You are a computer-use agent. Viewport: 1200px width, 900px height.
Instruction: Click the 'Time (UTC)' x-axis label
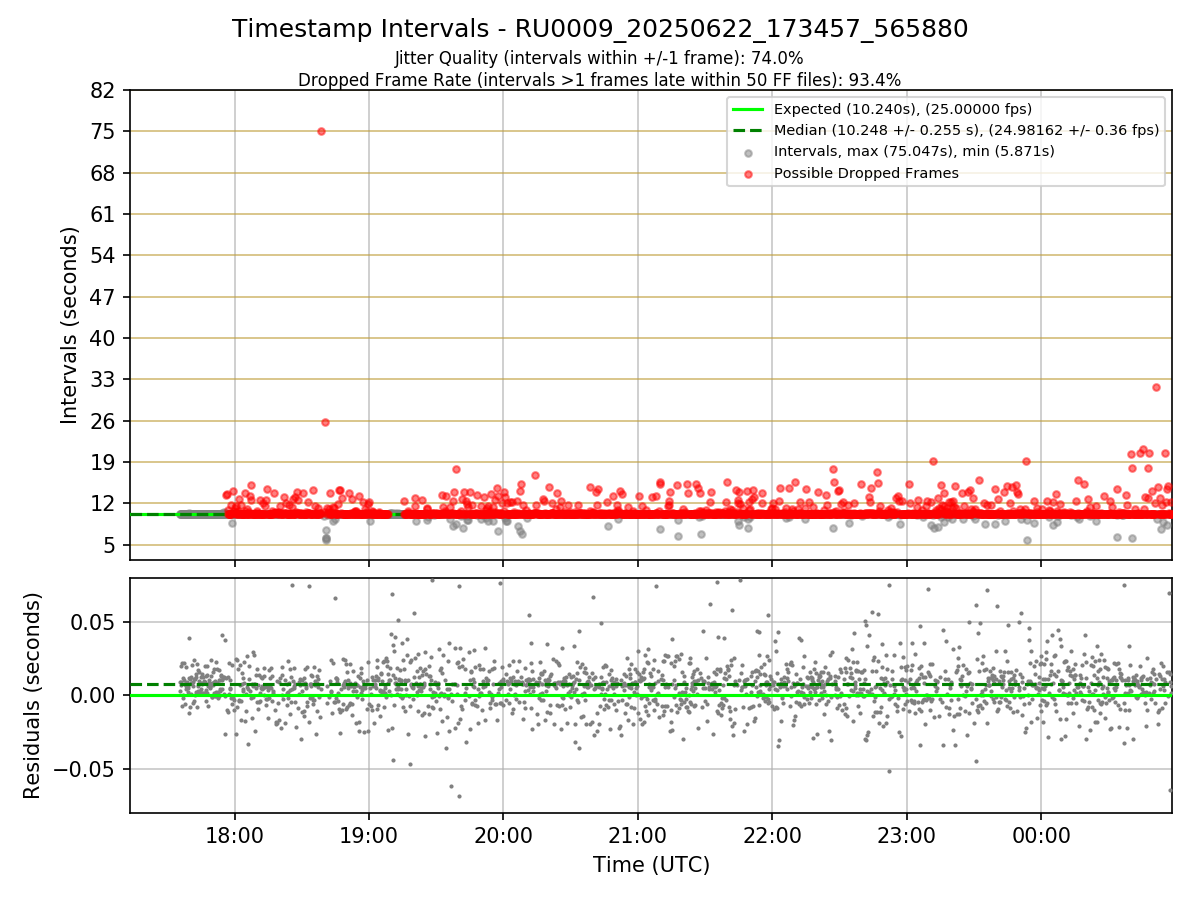[x=651, y=865]
